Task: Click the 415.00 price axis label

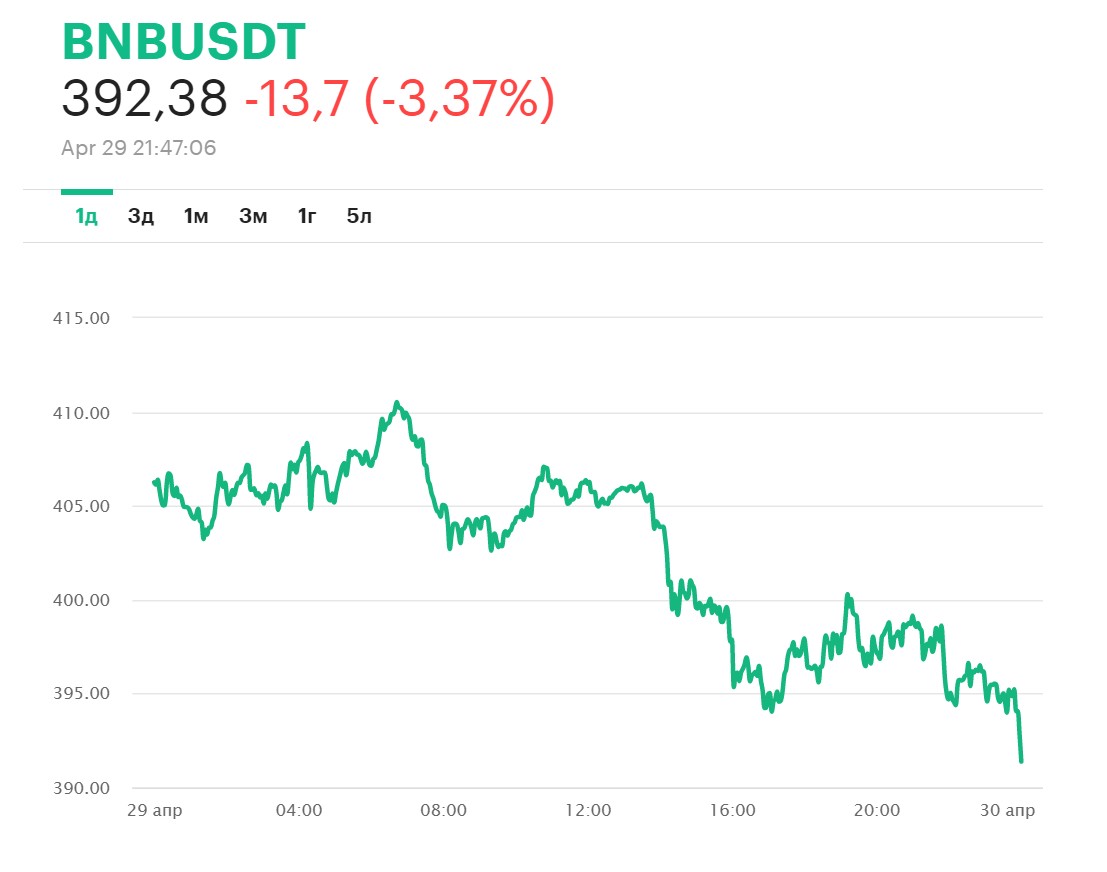Action: pyautogui.click(x=81, y=318)
